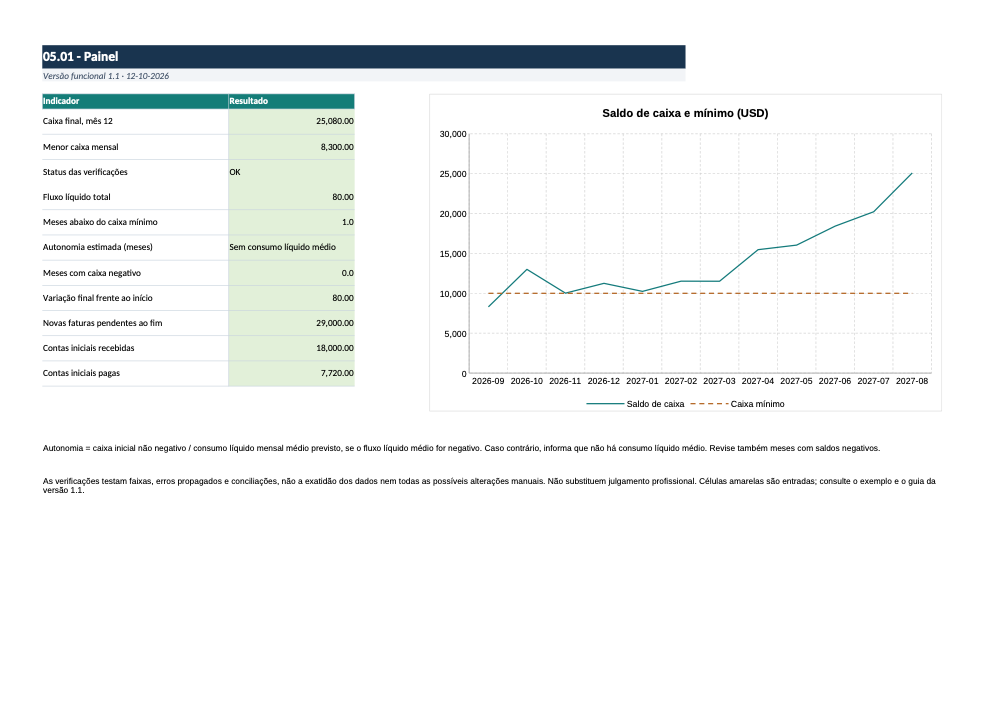Click the 2027-04 x-axis label
This screenshot has height=707, width=1000.
[x=758, y=381]
